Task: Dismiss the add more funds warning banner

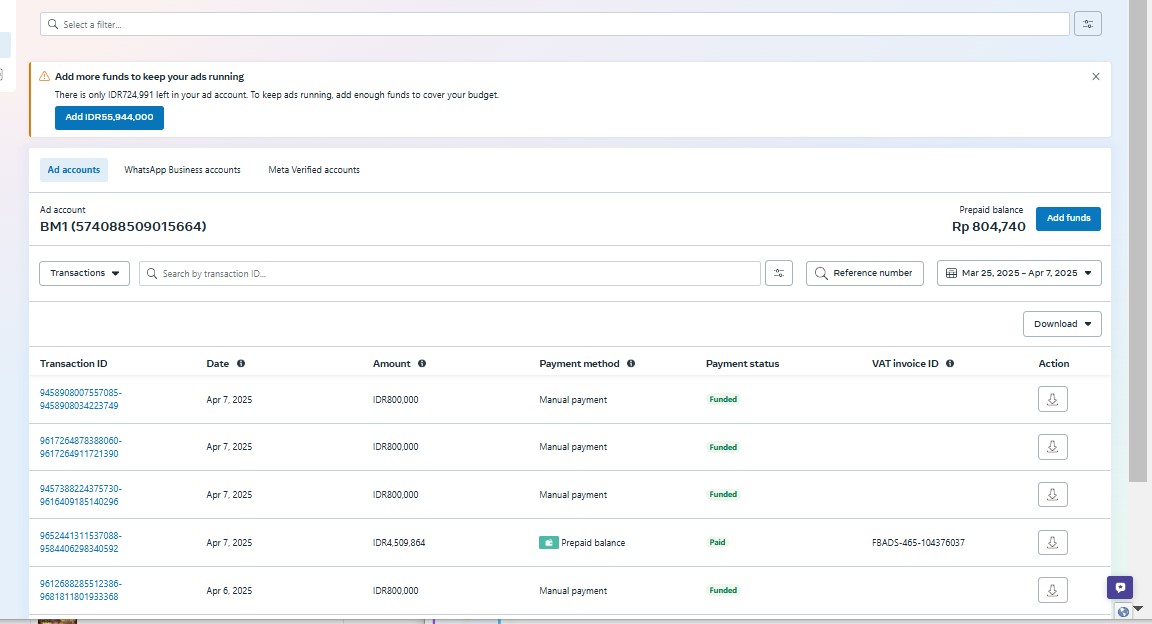Action: (1095, 77)
